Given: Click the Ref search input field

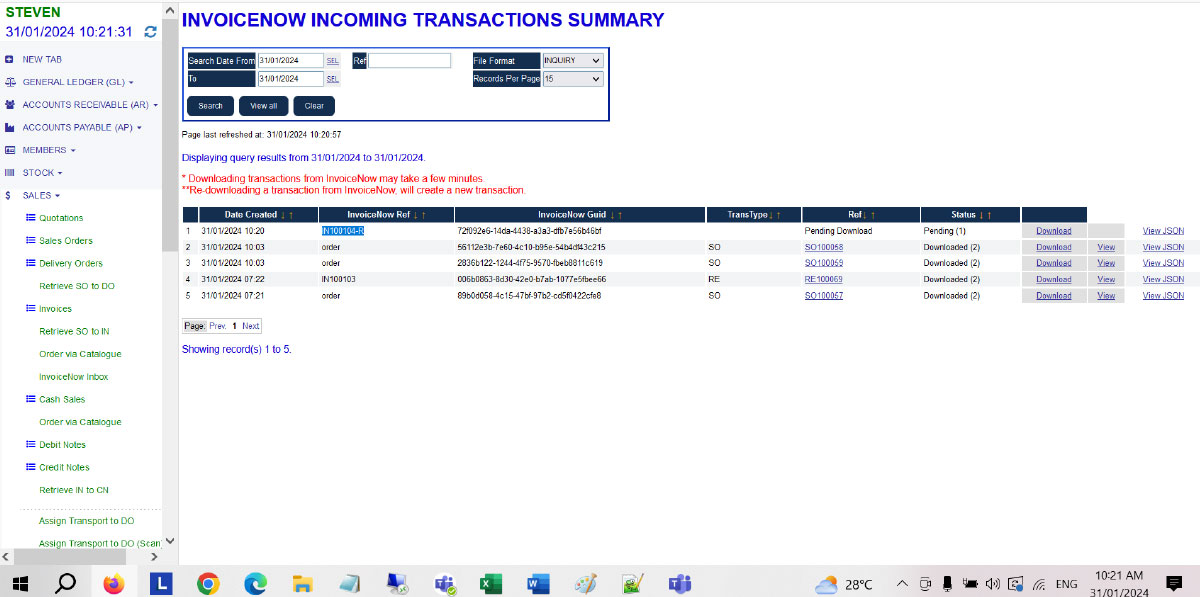Looking at the screenshot, I should [410, 61].
